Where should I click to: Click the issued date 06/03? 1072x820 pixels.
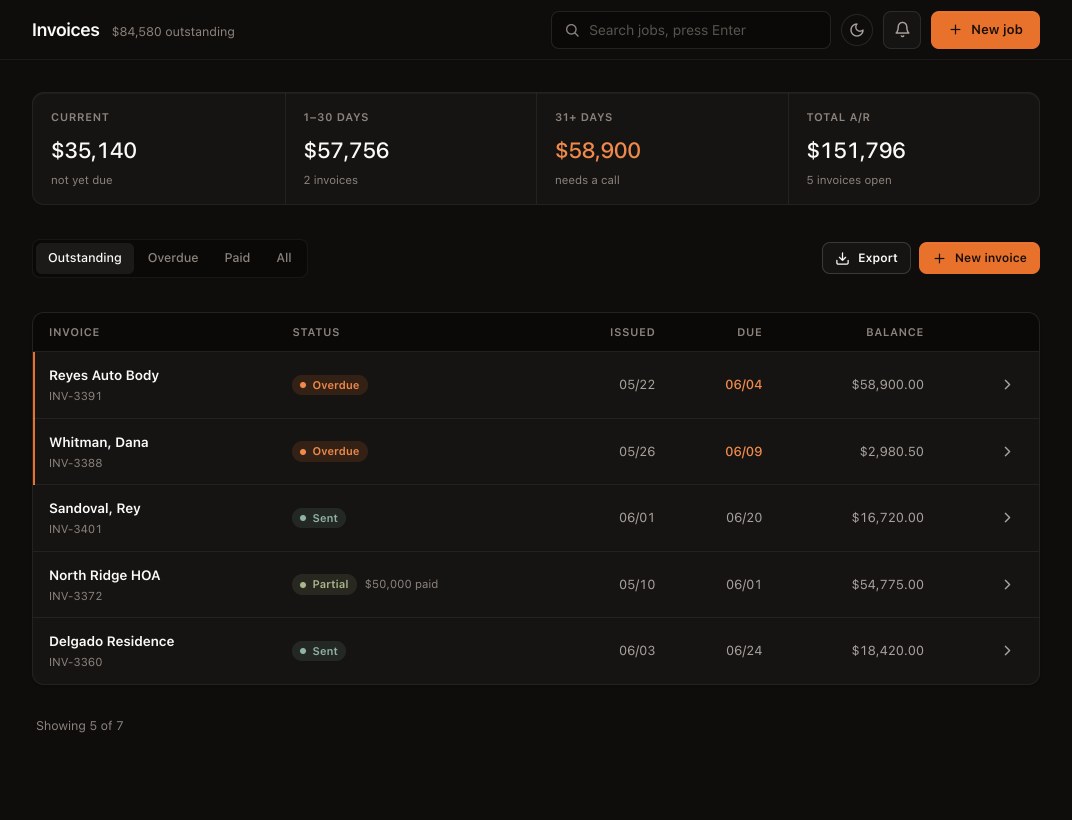pos(637,651)
